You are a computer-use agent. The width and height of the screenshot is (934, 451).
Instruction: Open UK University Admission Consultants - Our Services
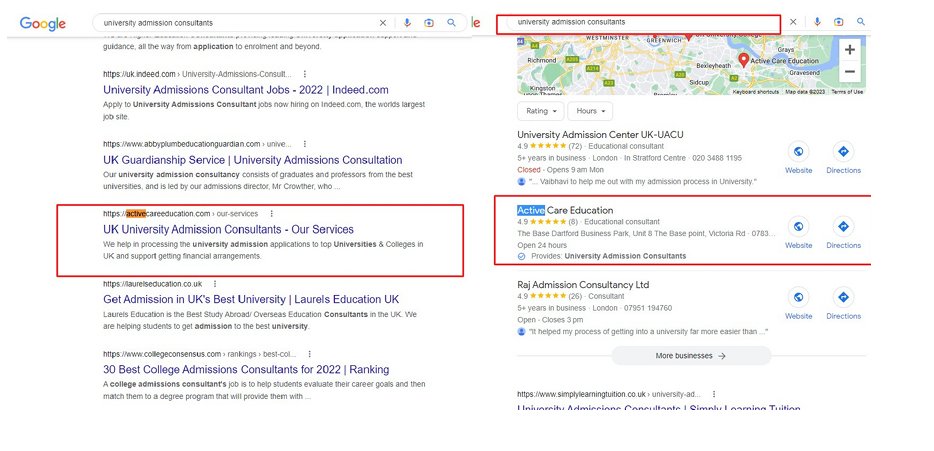(x=228, y=230)
